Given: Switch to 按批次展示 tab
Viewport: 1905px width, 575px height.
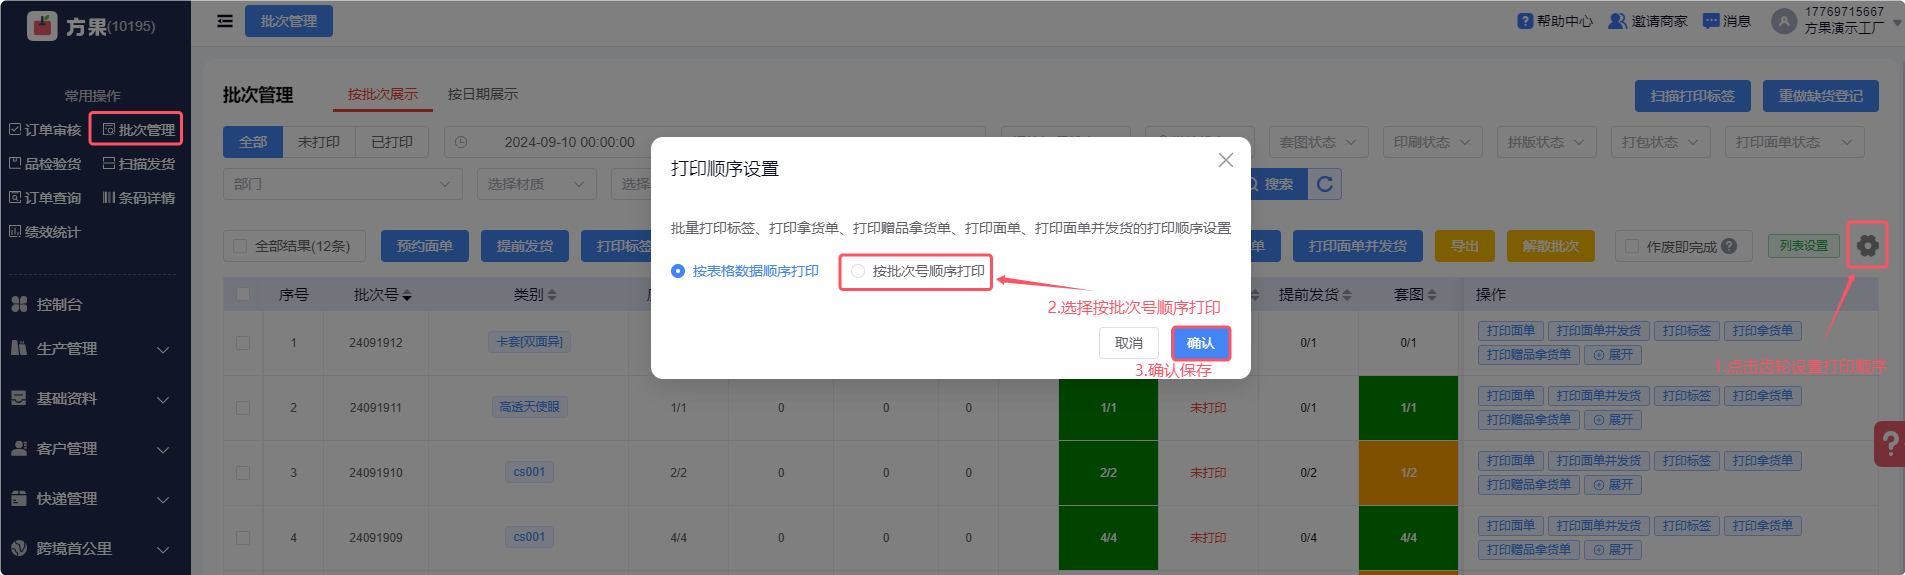Looking at the screenshot, I should [x=383, y=94].
